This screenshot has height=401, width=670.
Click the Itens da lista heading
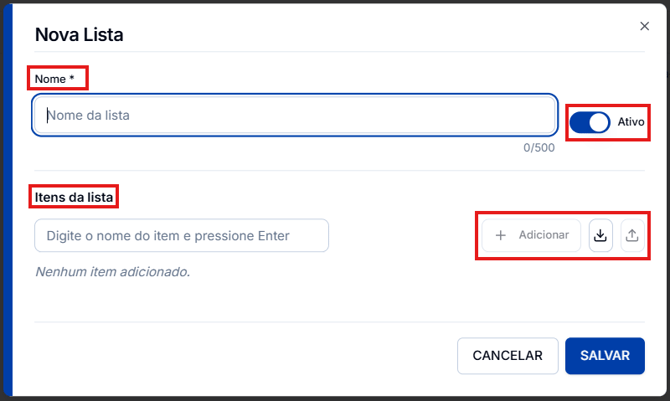(74, 197)
